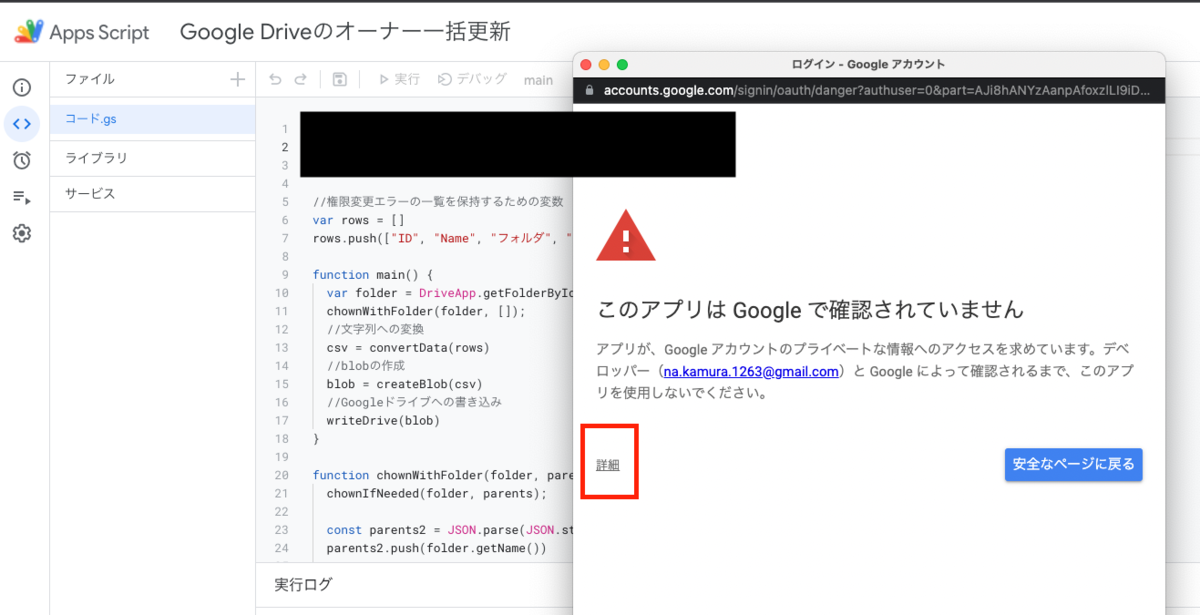Select the Editor code icon in sidebar
Image resolution: width=1200 pixels, height=615 pixels.
tap(22, 124)
